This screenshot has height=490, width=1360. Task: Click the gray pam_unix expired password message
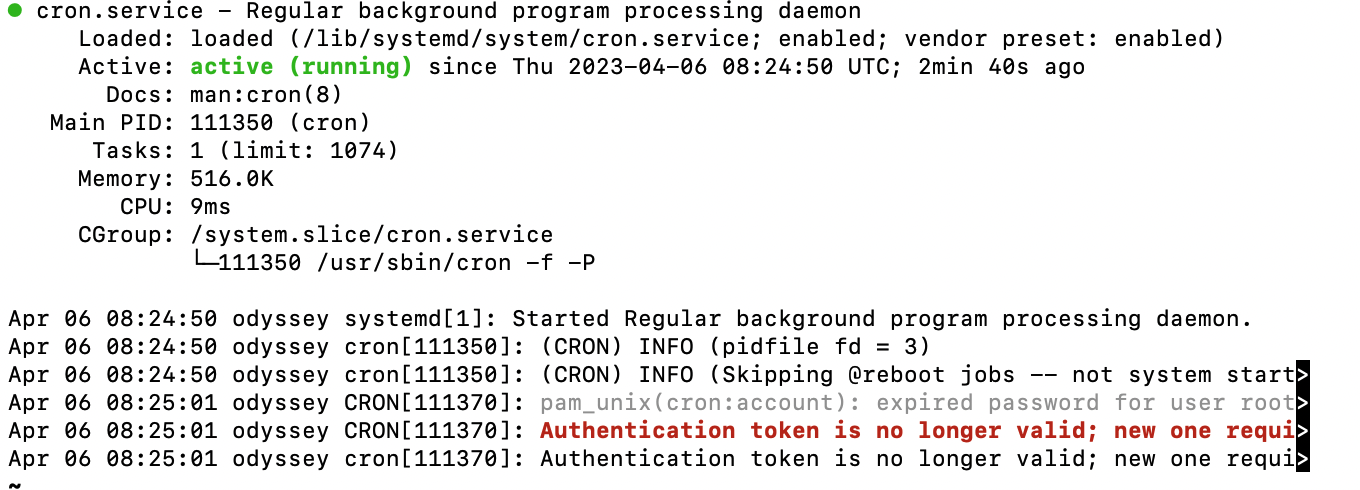point(916,403)
